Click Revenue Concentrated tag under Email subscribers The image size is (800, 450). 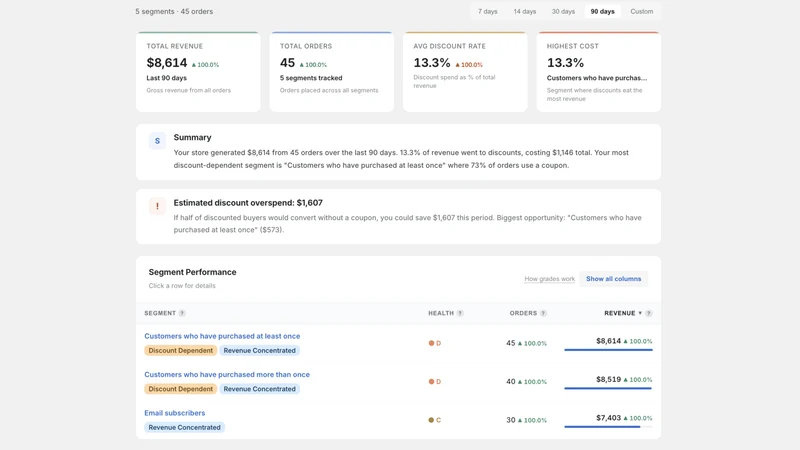pos(184,428)
